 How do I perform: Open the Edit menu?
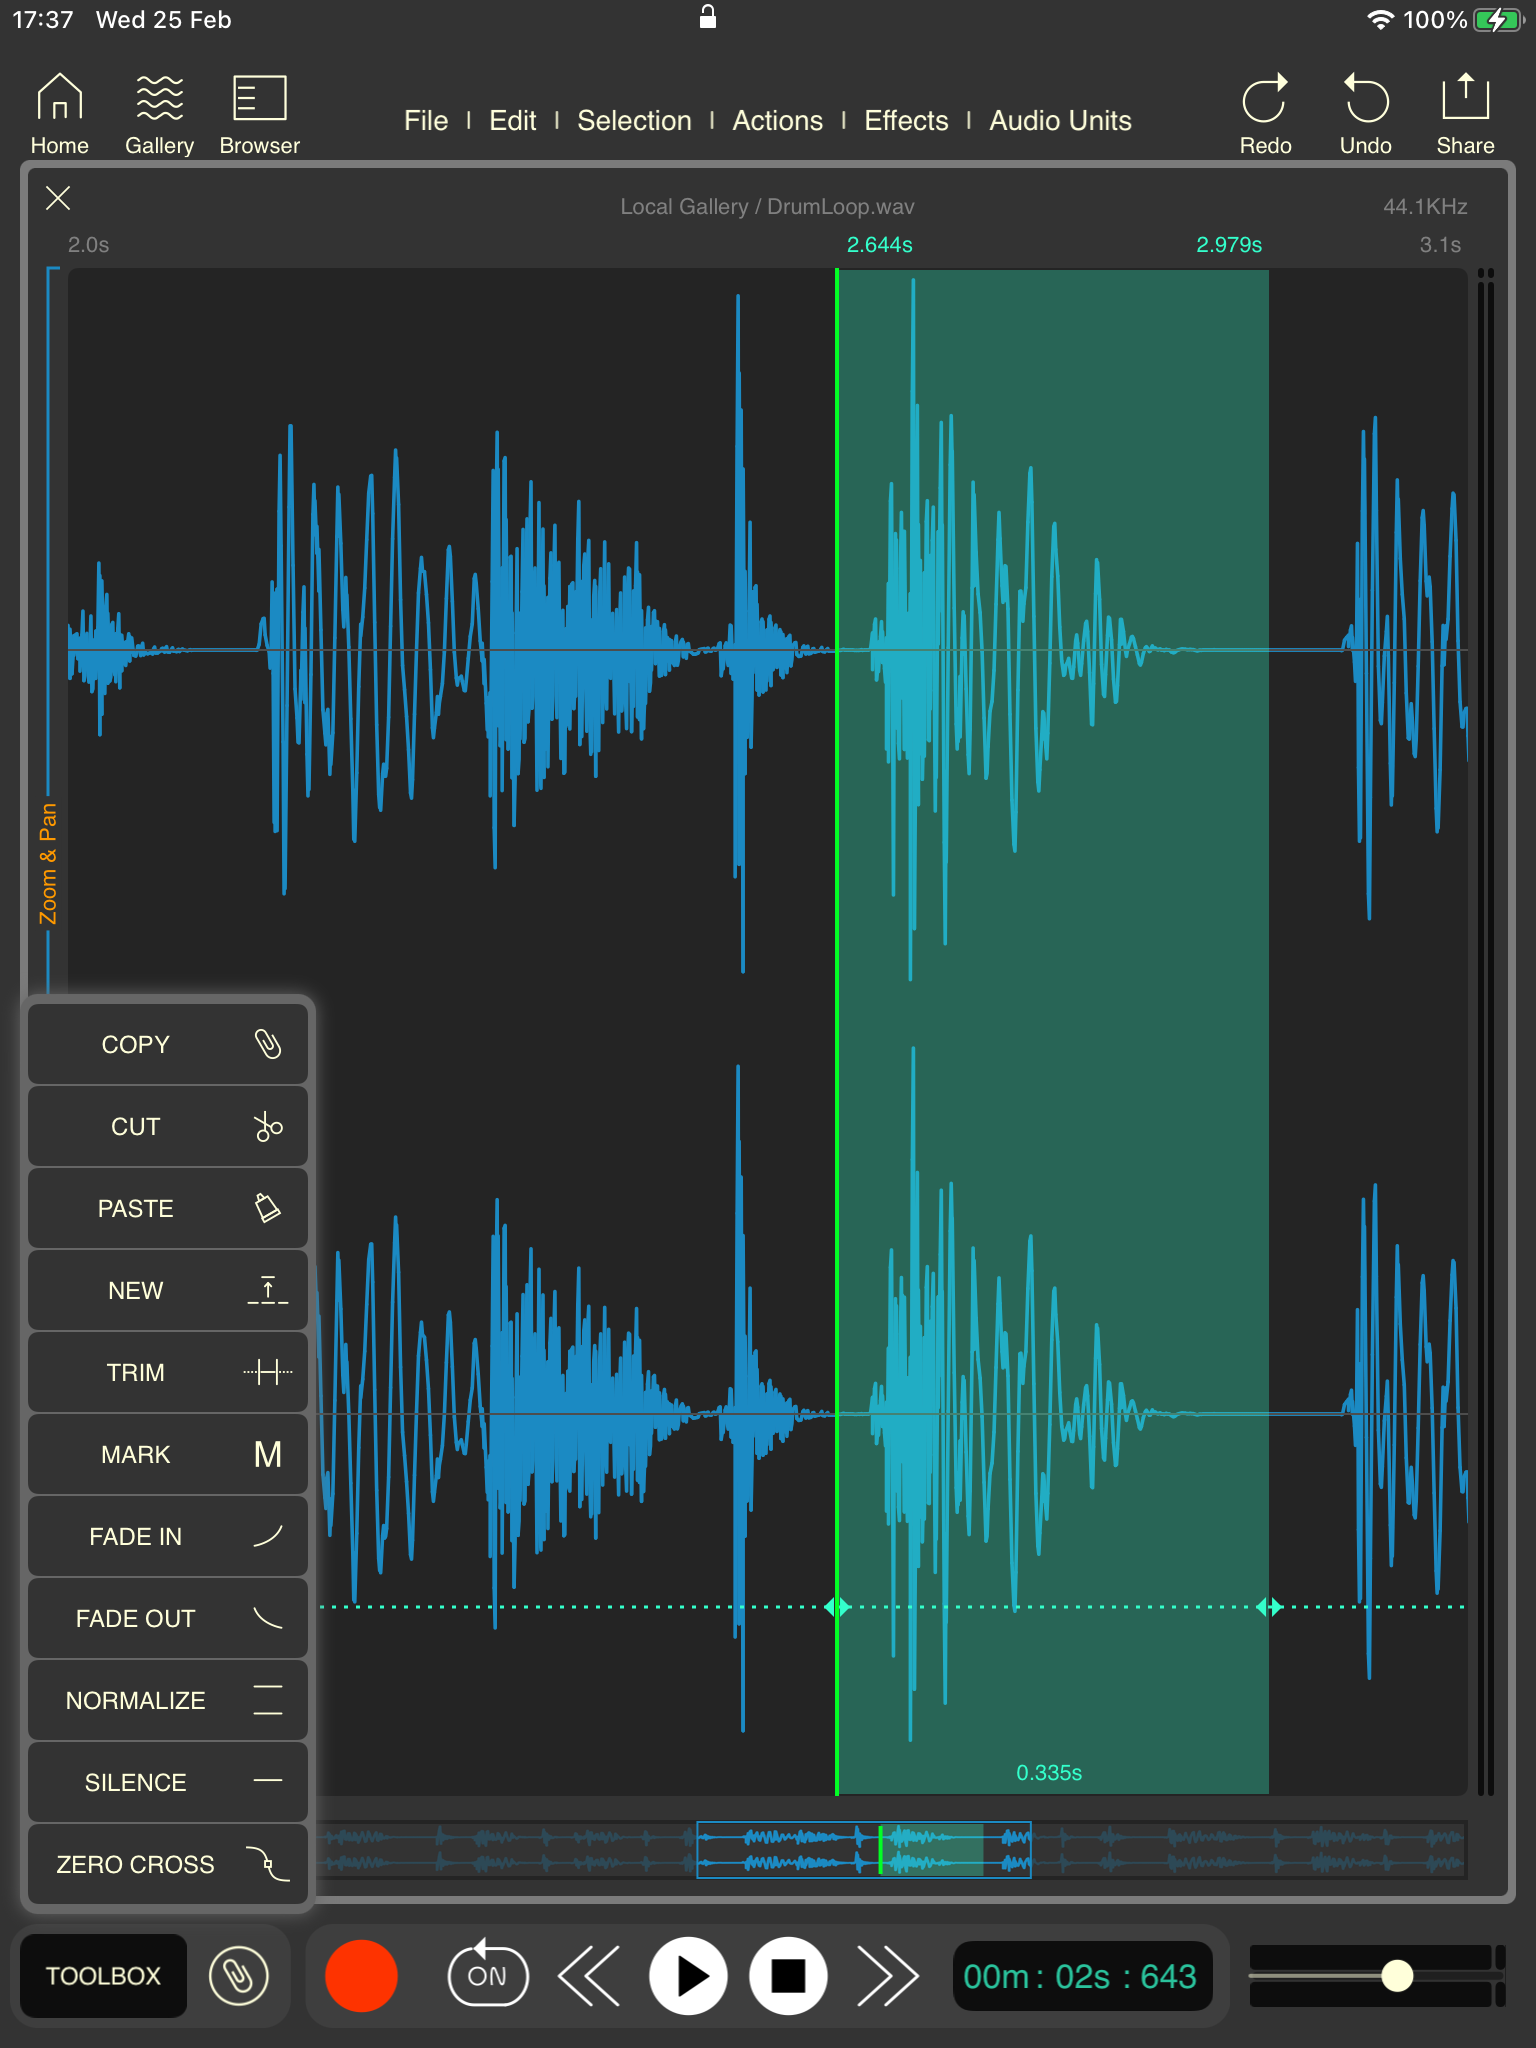pos(513,121)
